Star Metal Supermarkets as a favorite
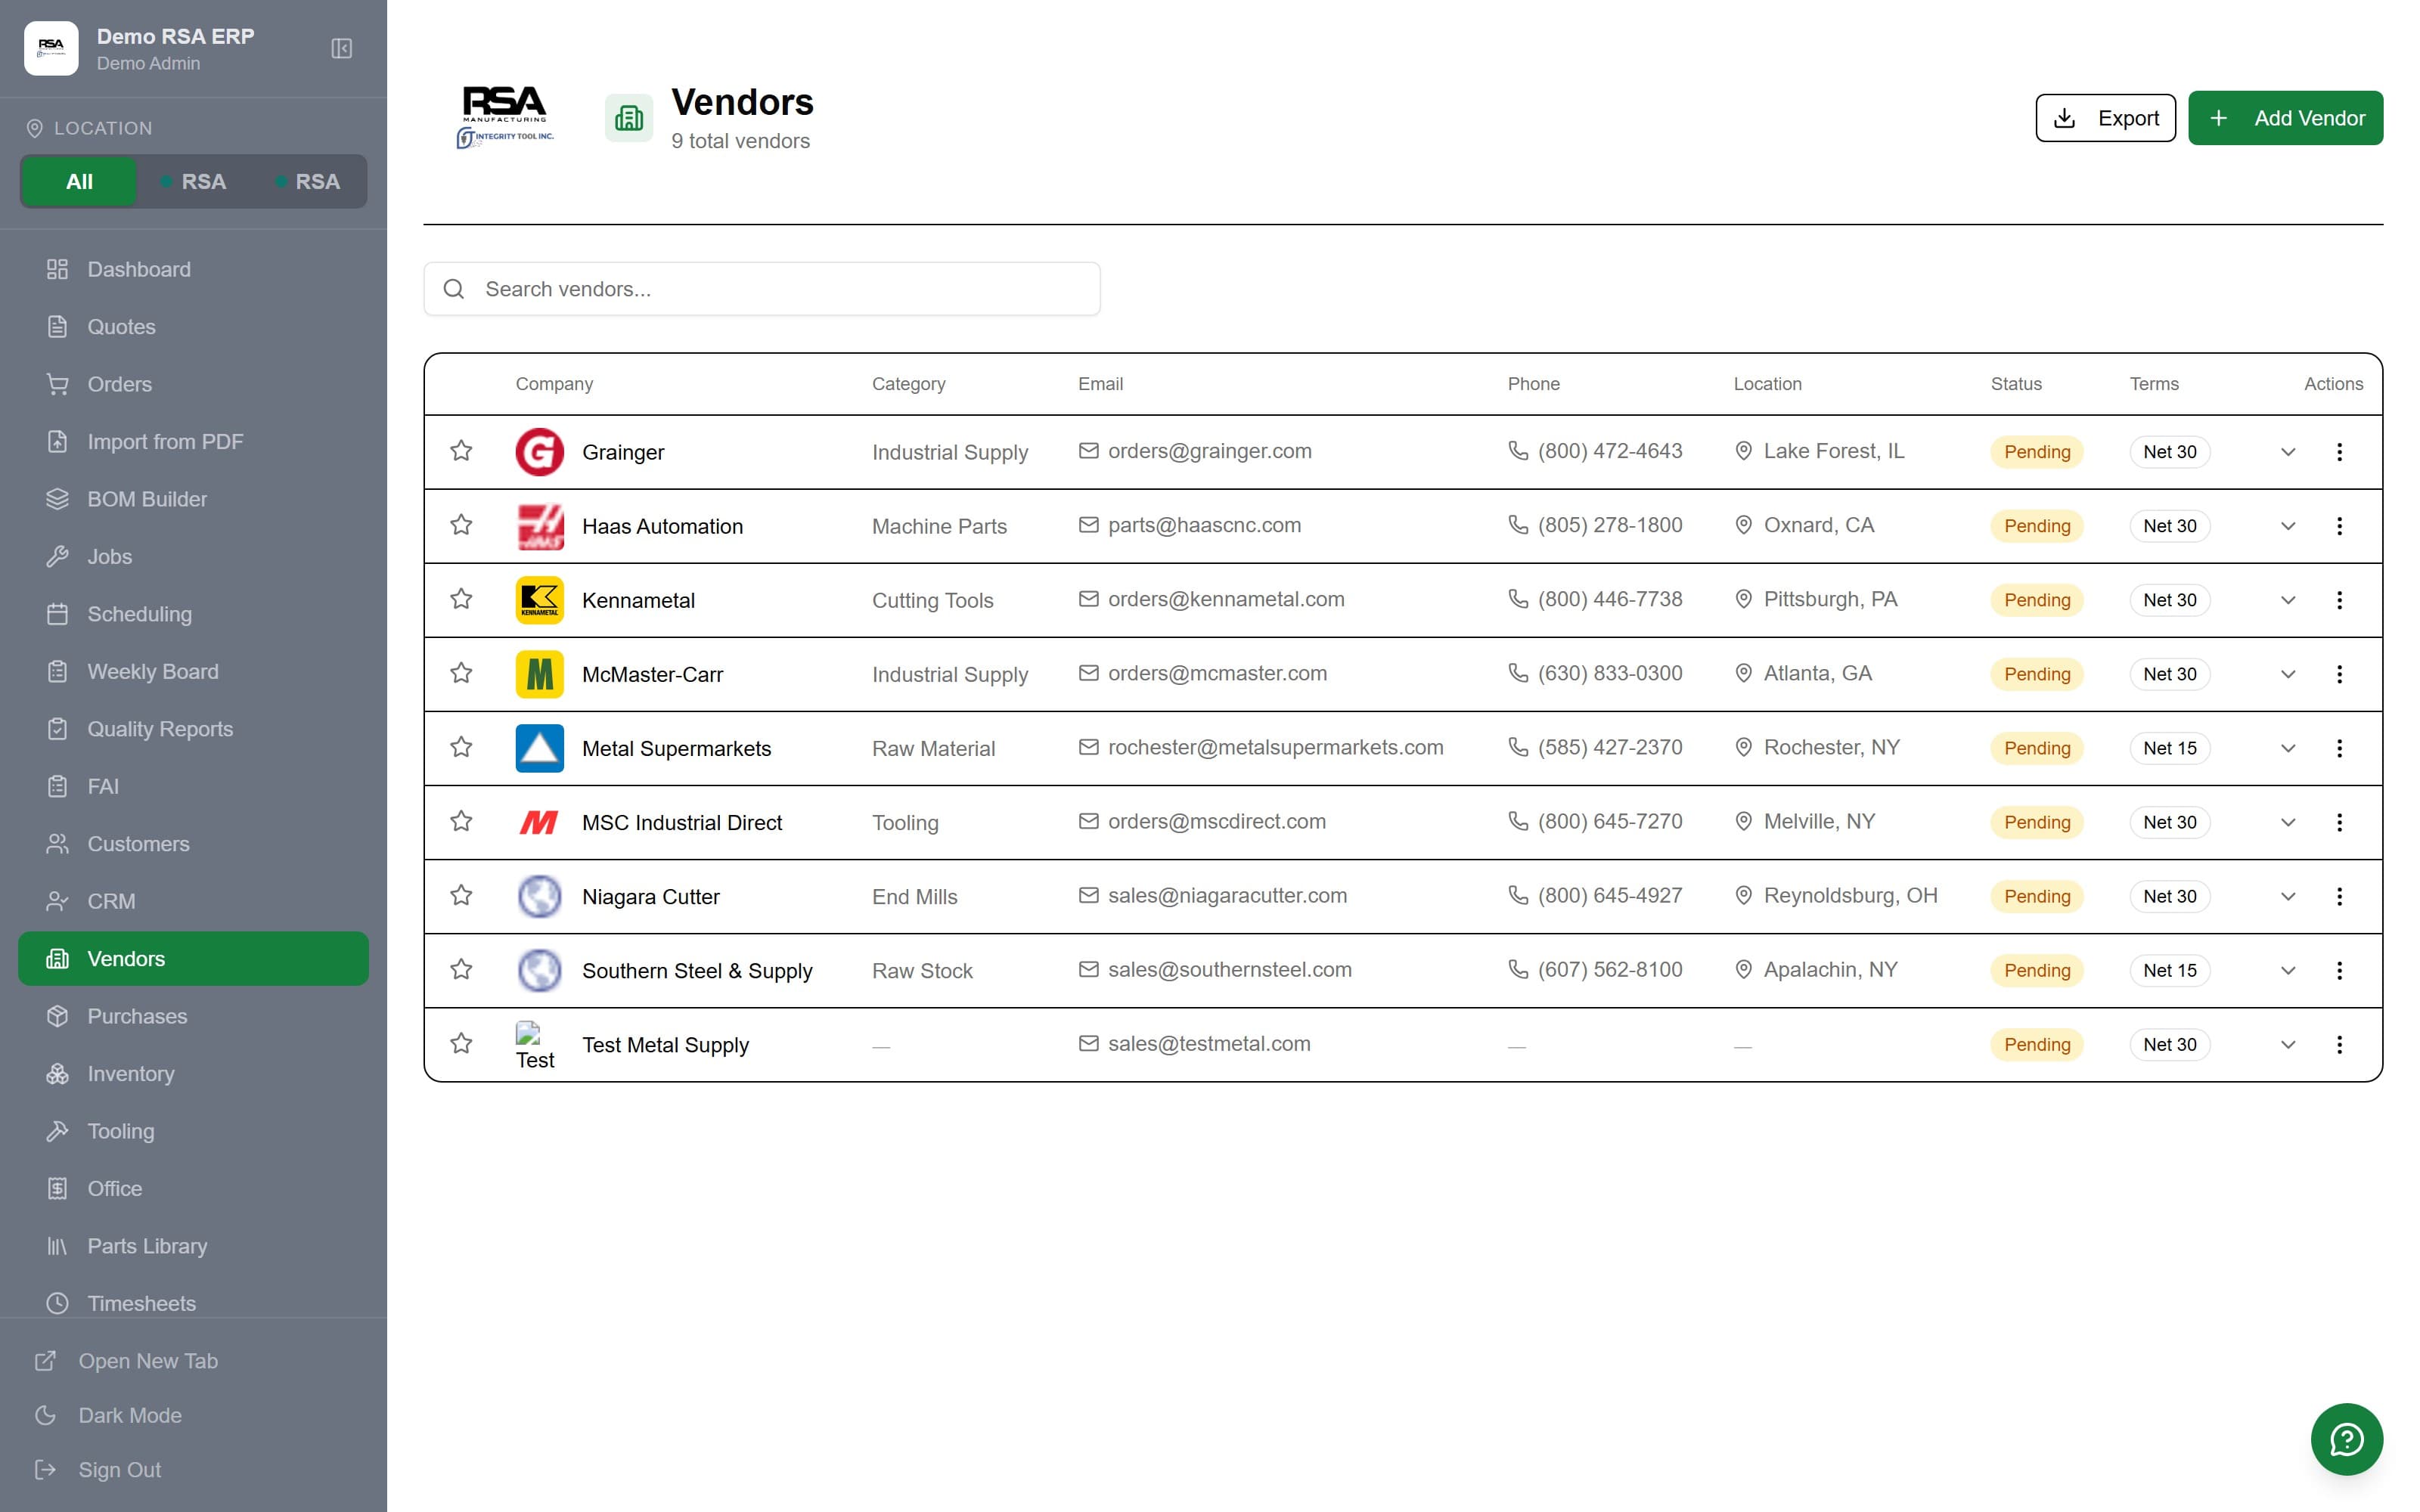 pos(461,747)
